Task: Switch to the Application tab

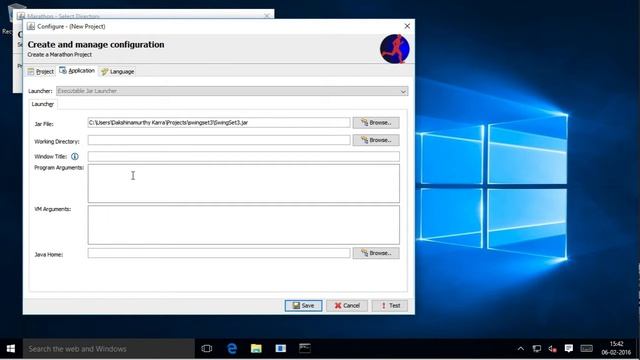Action: [x=77, y=71]
